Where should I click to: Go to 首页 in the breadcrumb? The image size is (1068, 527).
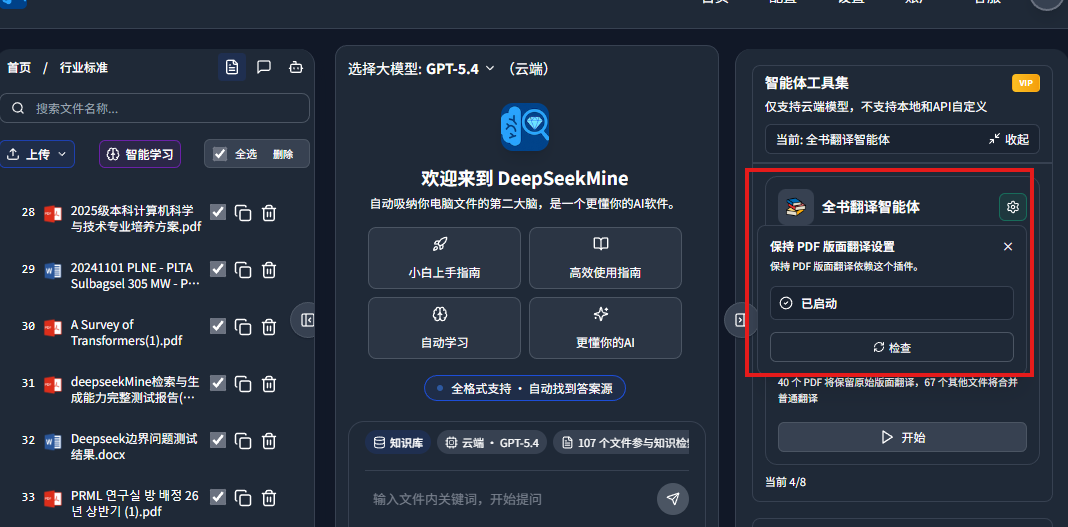pos(19,67)
